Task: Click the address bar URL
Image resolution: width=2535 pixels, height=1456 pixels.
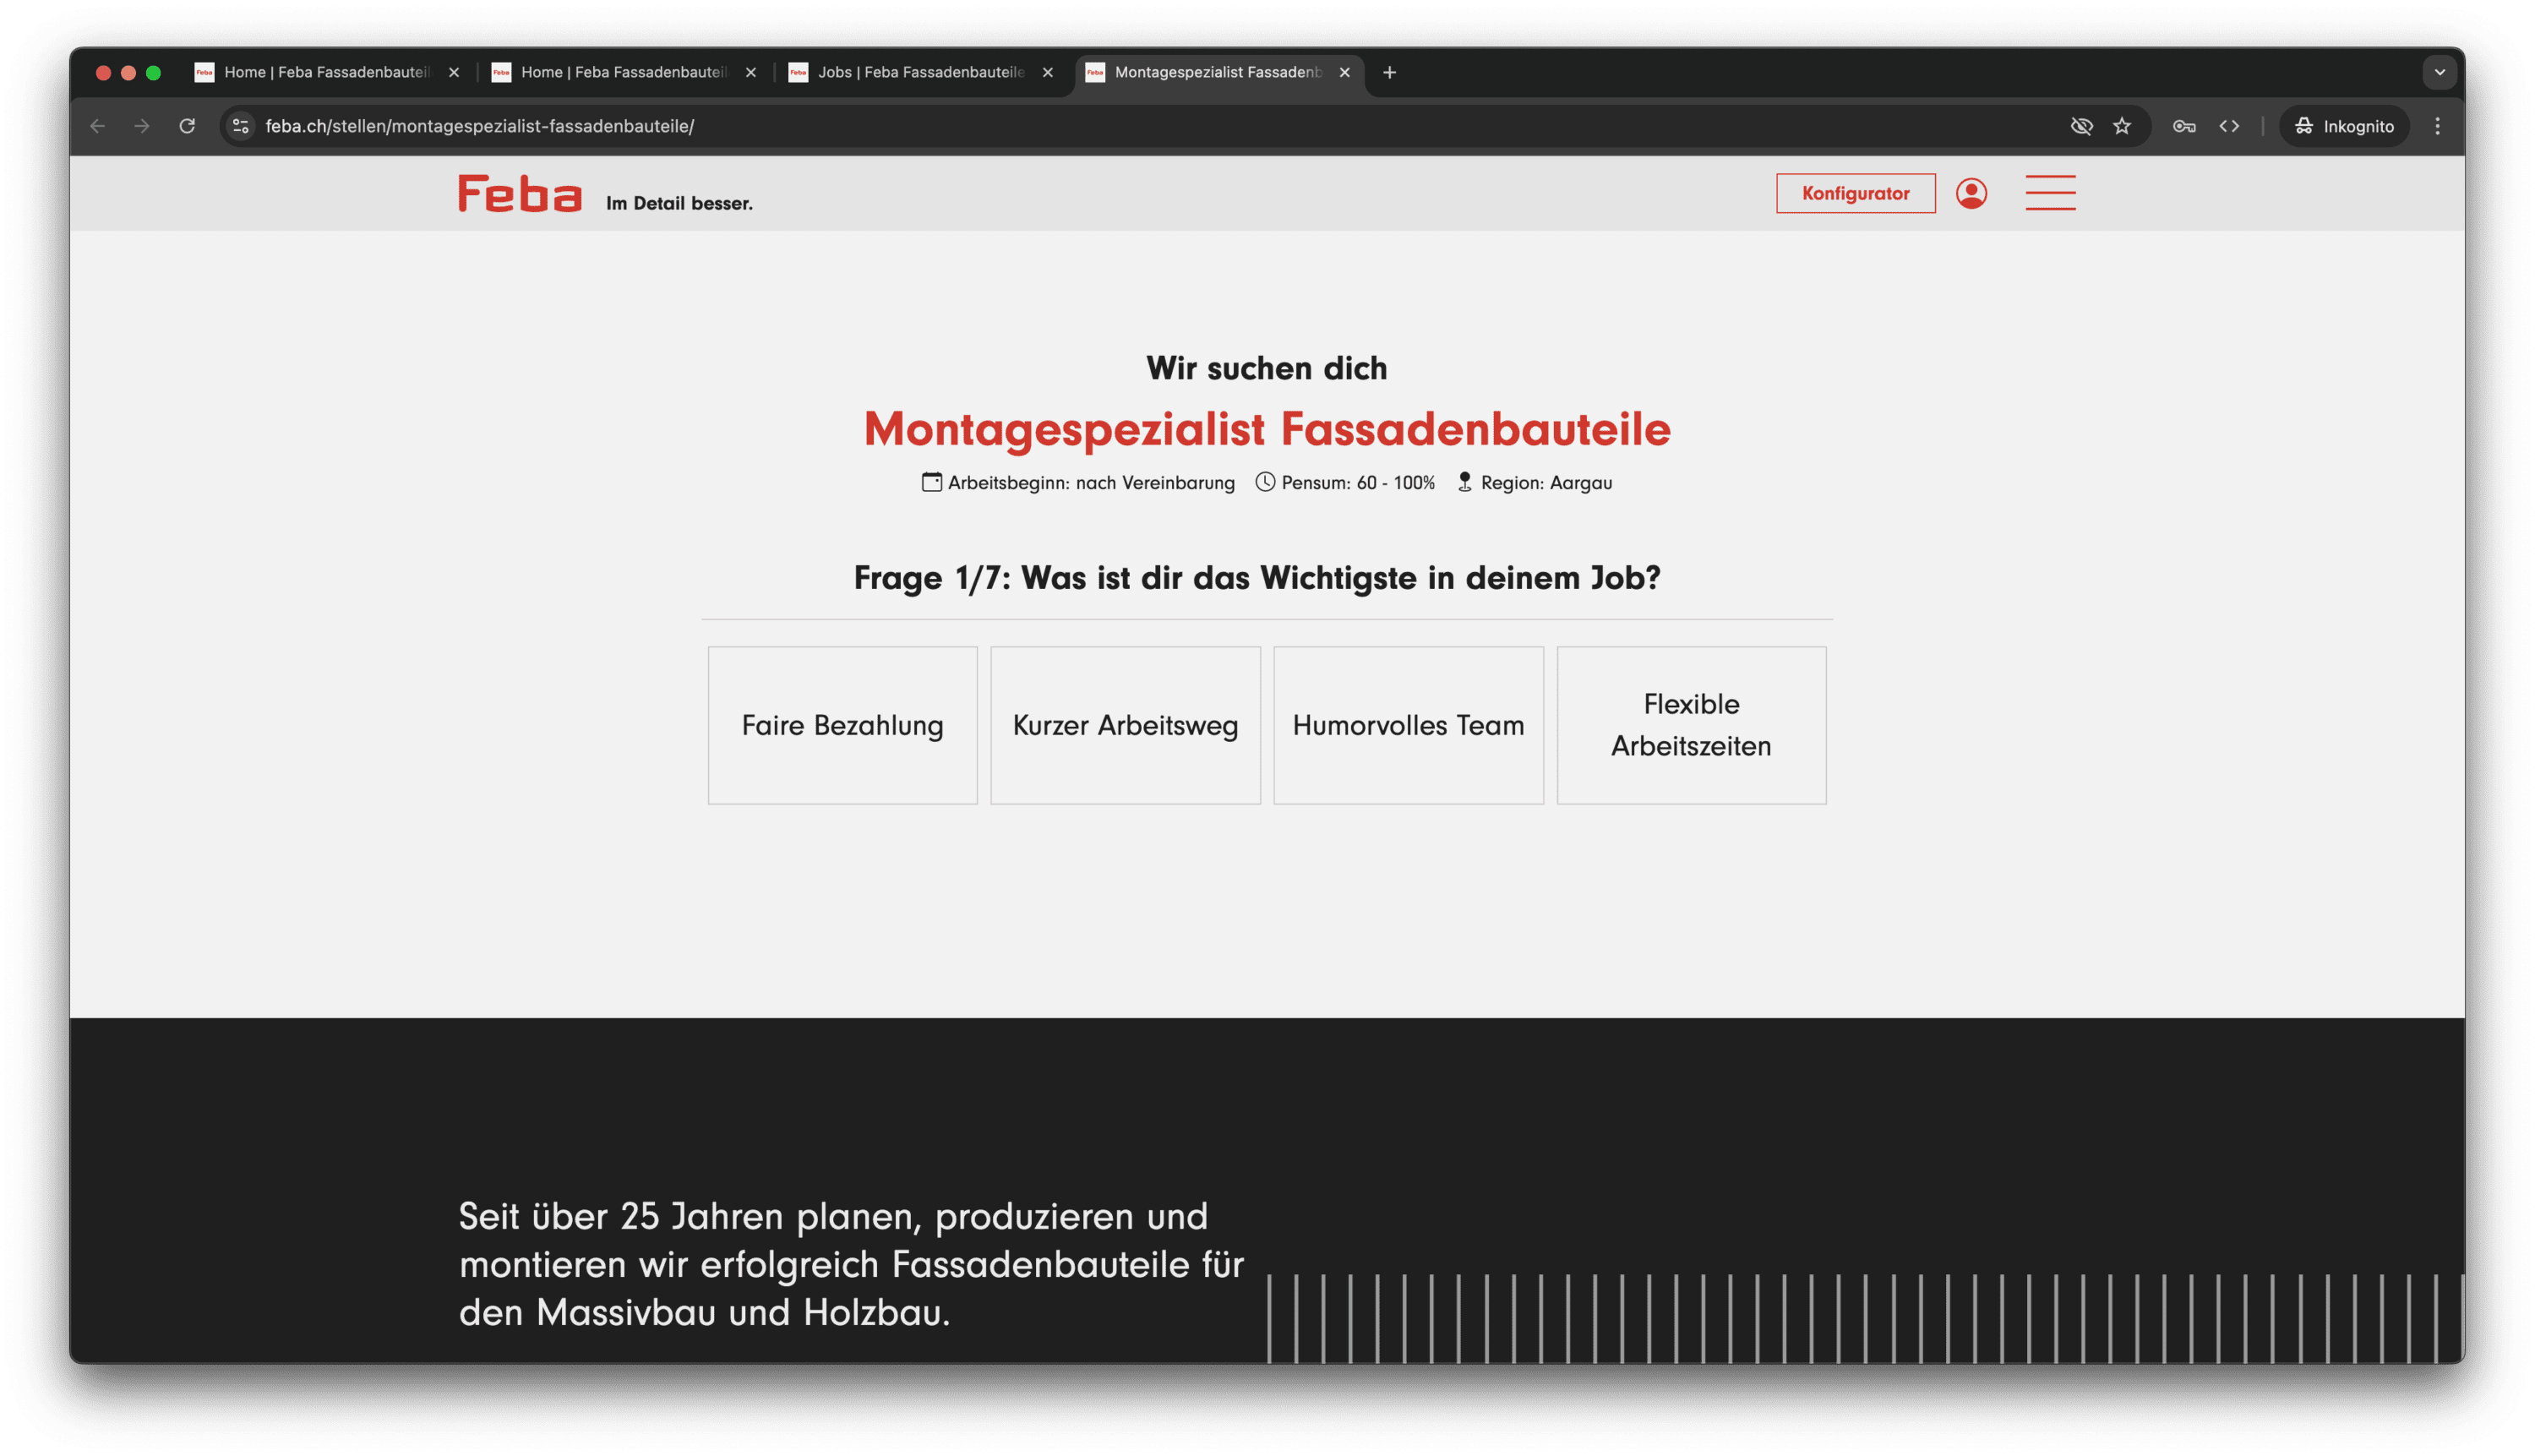Action: coord(480,126)
